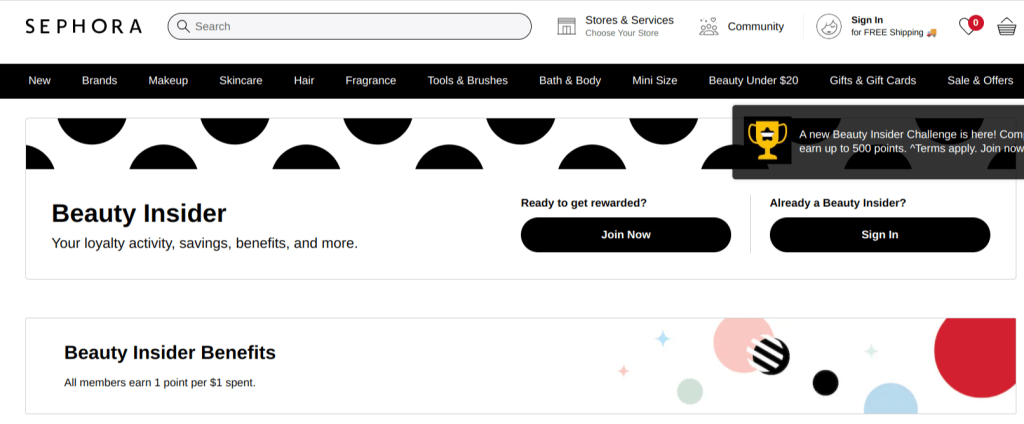1024x424 pixels.
Task: Focus the Search input field
Action: point(349,26)
